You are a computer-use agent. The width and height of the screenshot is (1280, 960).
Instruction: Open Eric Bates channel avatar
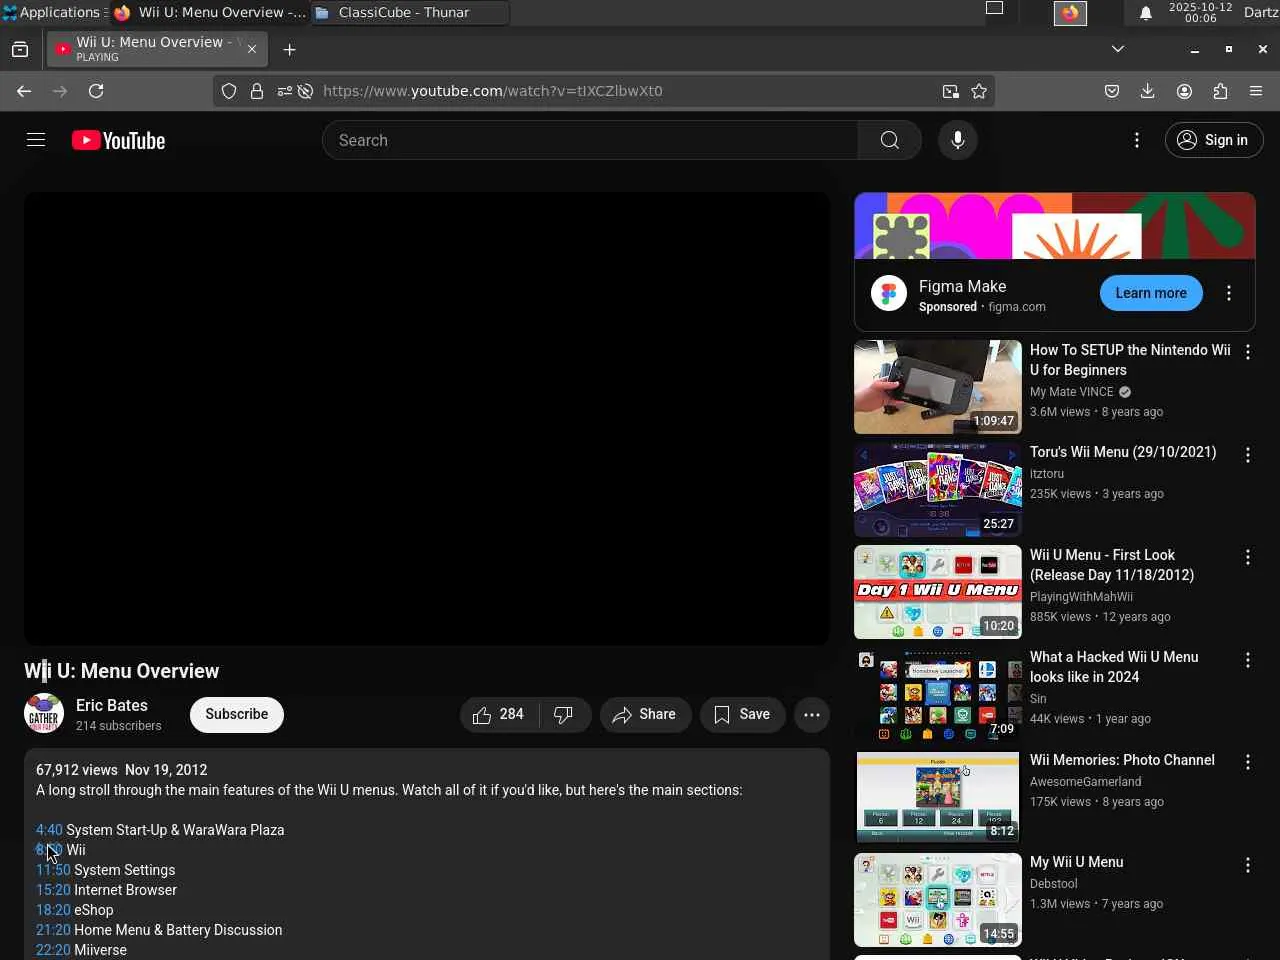(x=44, y=714)
